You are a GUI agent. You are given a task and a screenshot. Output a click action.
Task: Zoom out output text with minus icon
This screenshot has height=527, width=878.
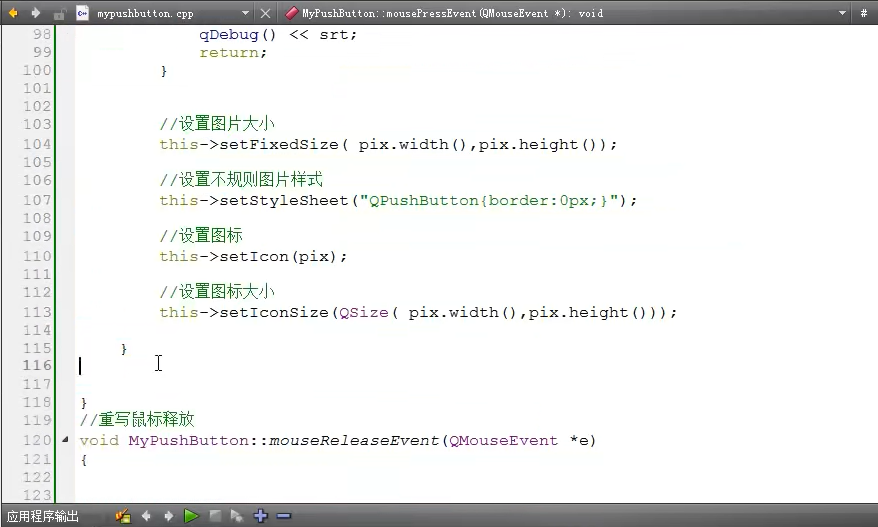[x=284, y=516]
